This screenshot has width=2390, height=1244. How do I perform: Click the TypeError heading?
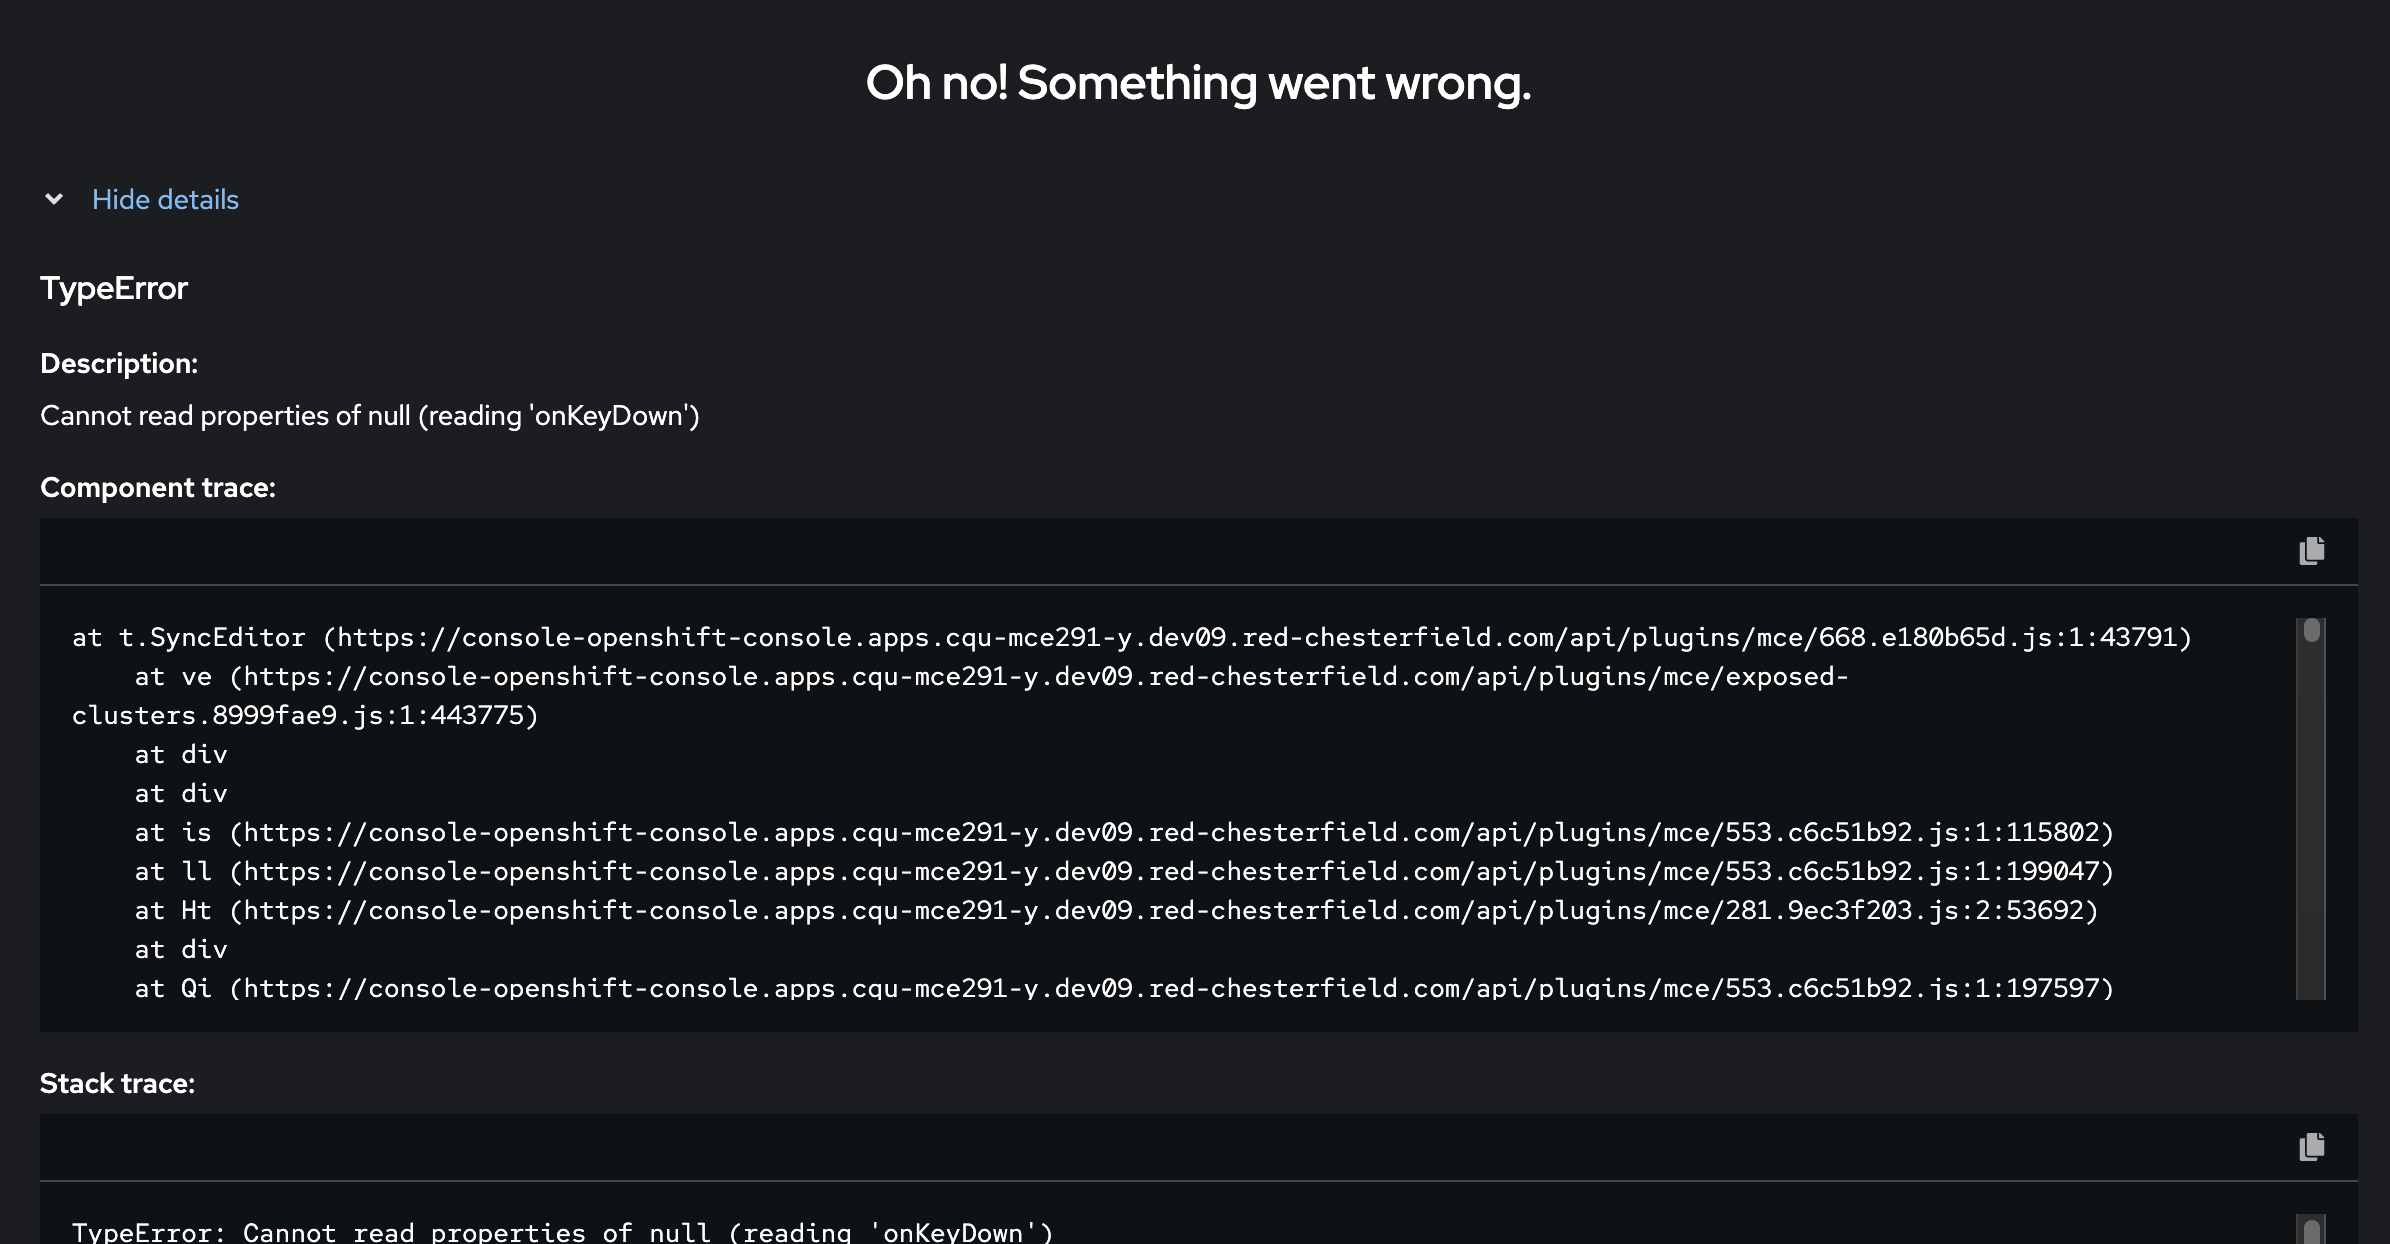[114, 288]
